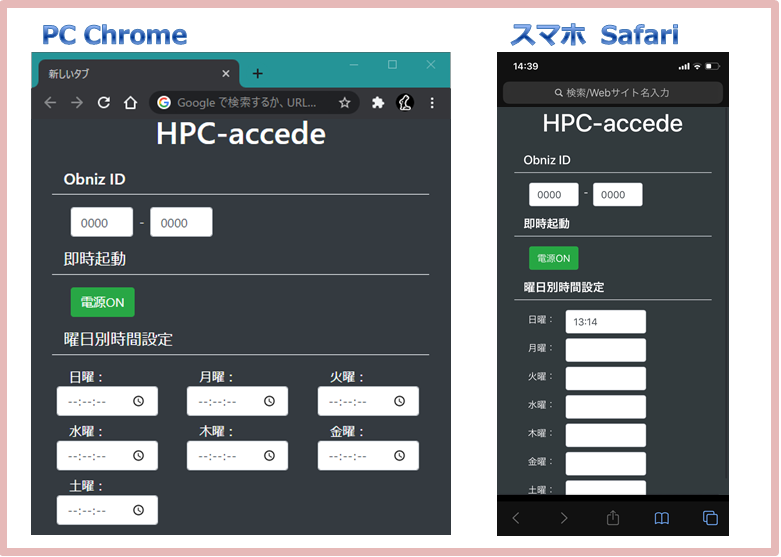
Task: Open Chrome's three-dot menu
Action: [x=432, y=103]
